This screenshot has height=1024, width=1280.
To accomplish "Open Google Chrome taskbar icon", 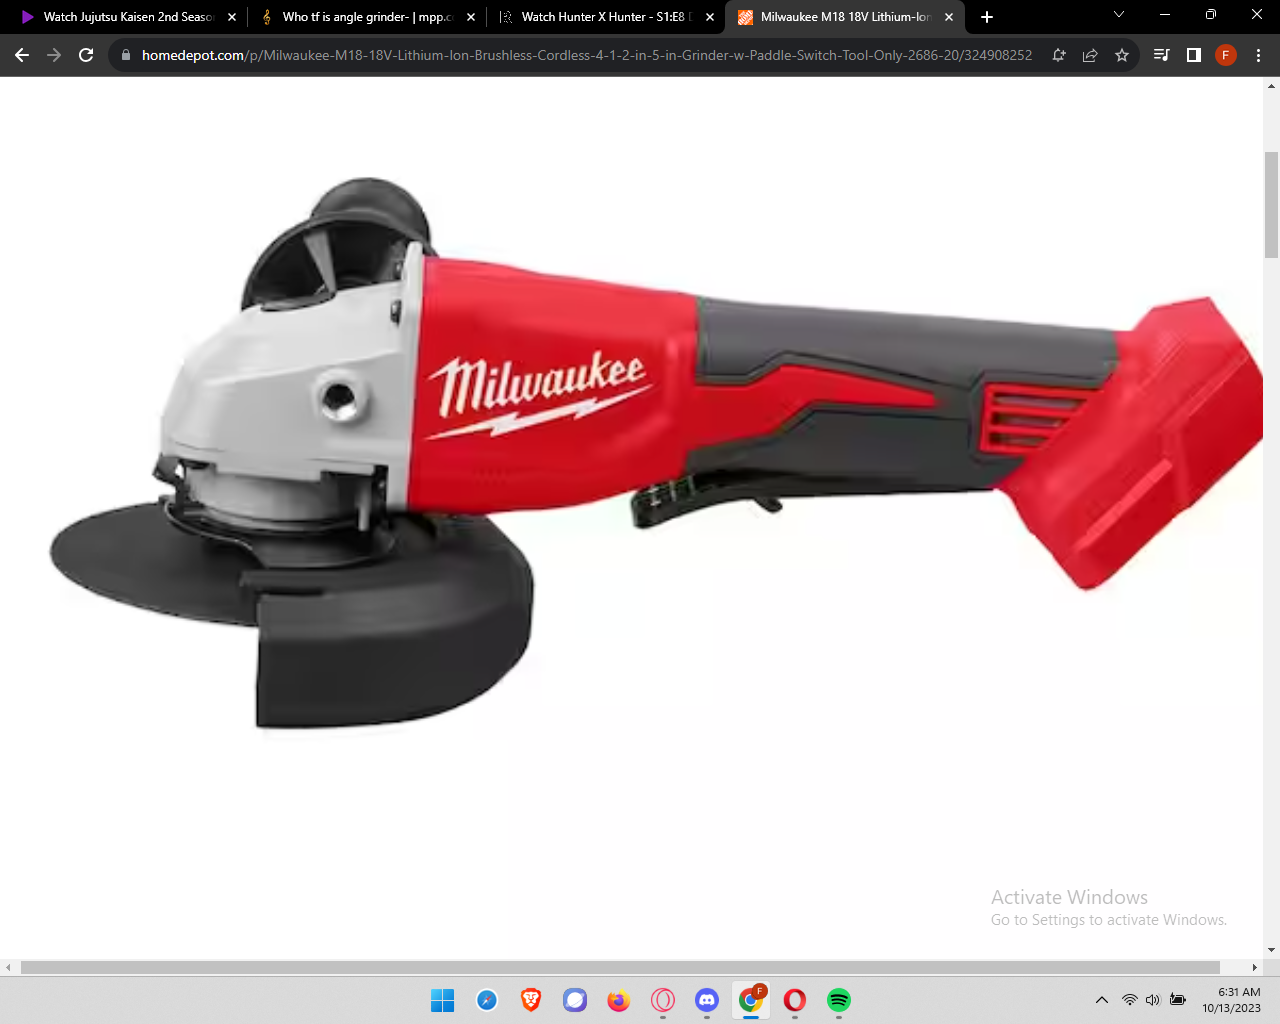I will tap(751, 1000).
